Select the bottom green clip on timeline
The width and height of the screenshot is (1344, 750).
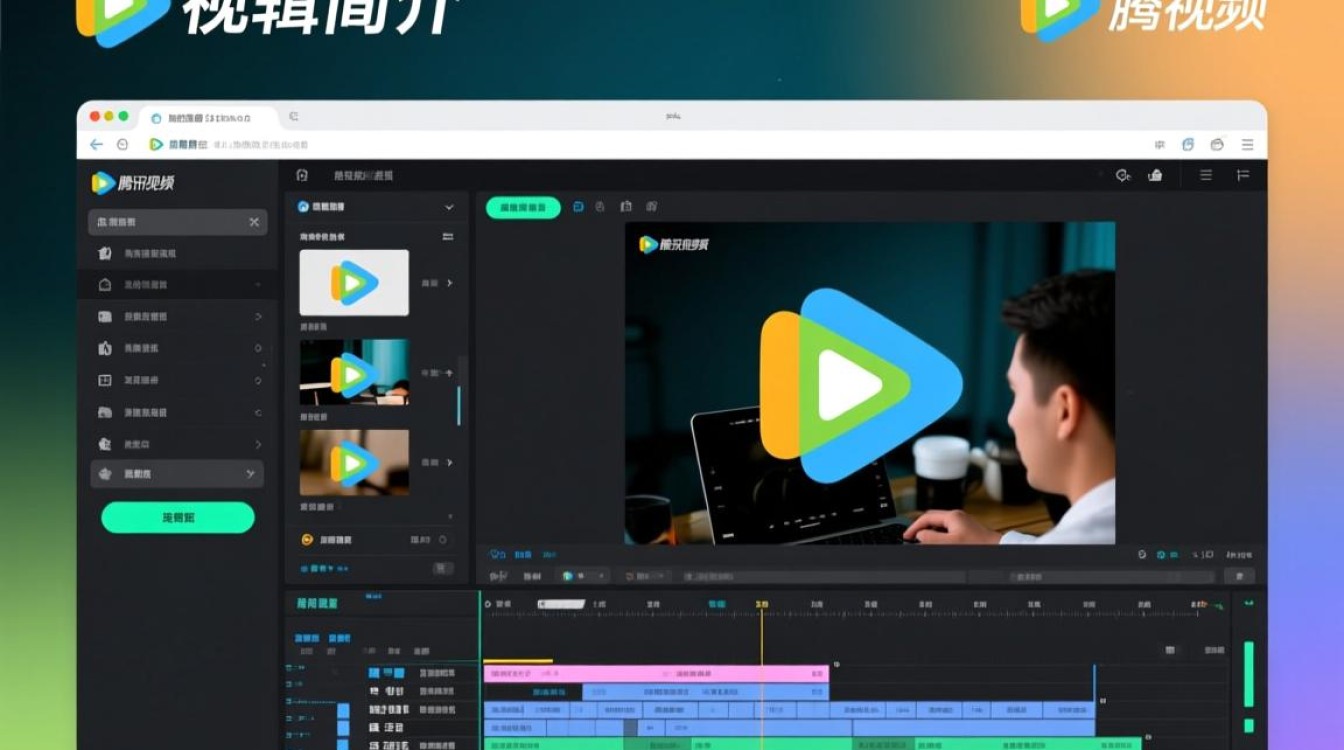812,744
